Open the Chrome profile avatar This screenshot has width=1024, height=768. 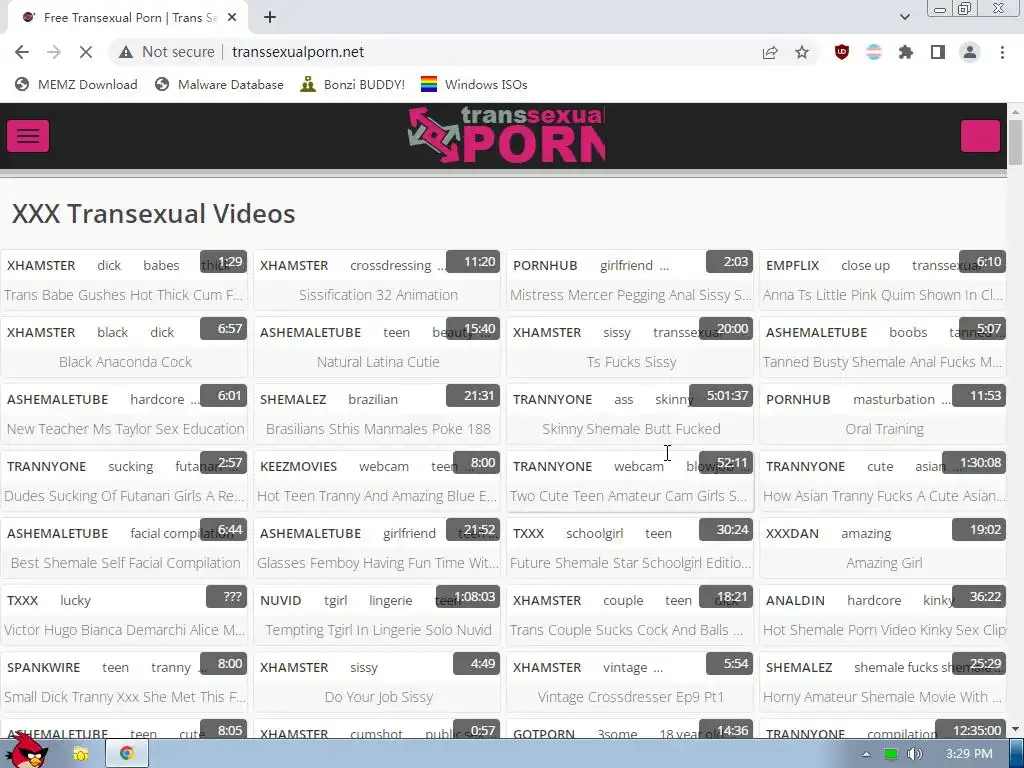pos(970,52)
